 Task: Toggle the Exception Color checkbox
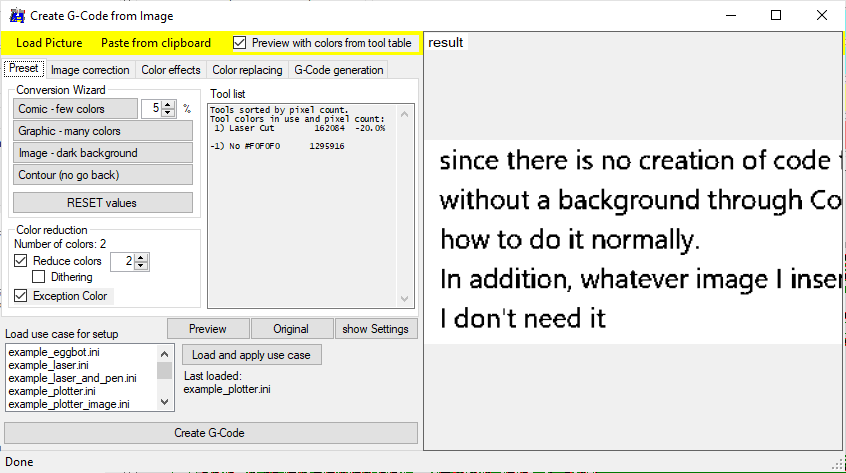click(22, 296)
